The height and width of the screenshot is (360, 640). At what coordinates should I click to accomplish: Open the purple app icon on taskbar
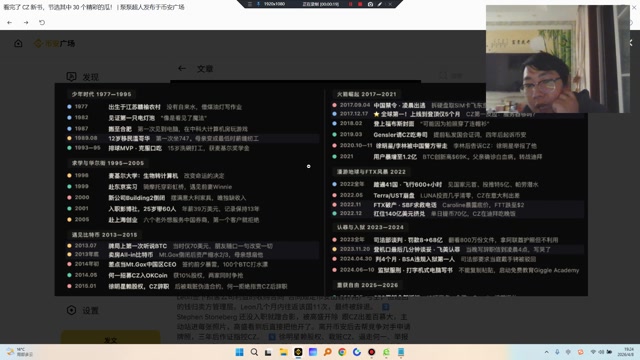tap(313, 352)
